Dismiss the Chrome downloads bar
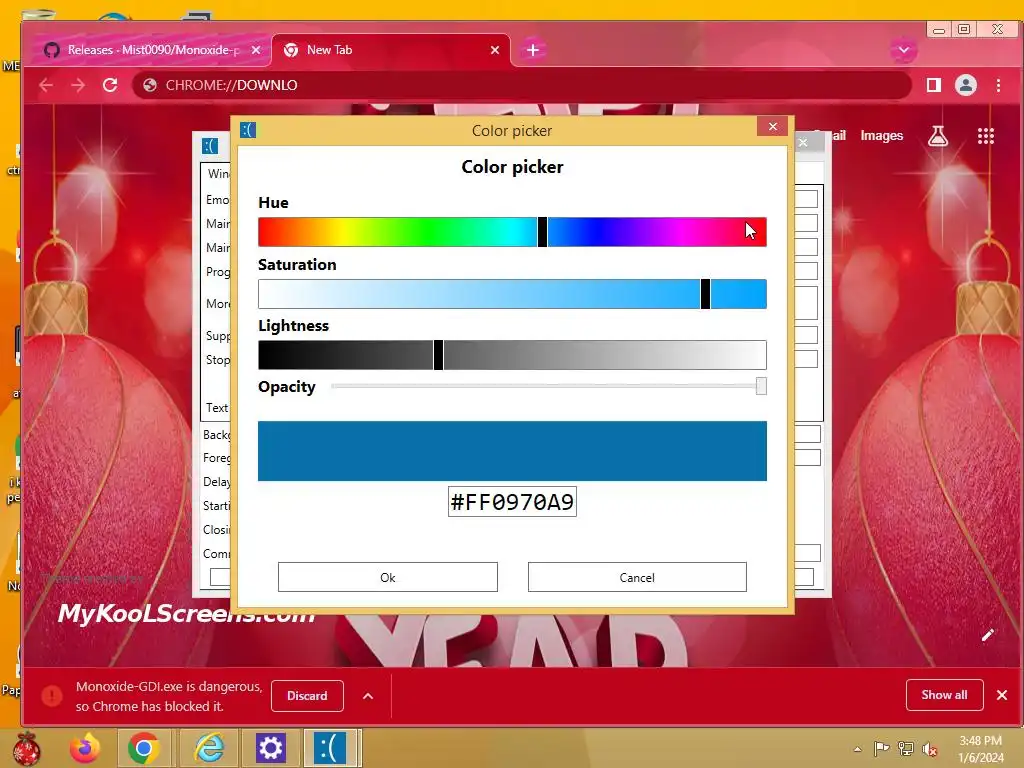This screenshot has height=768, width=1024. (1002, 695)
